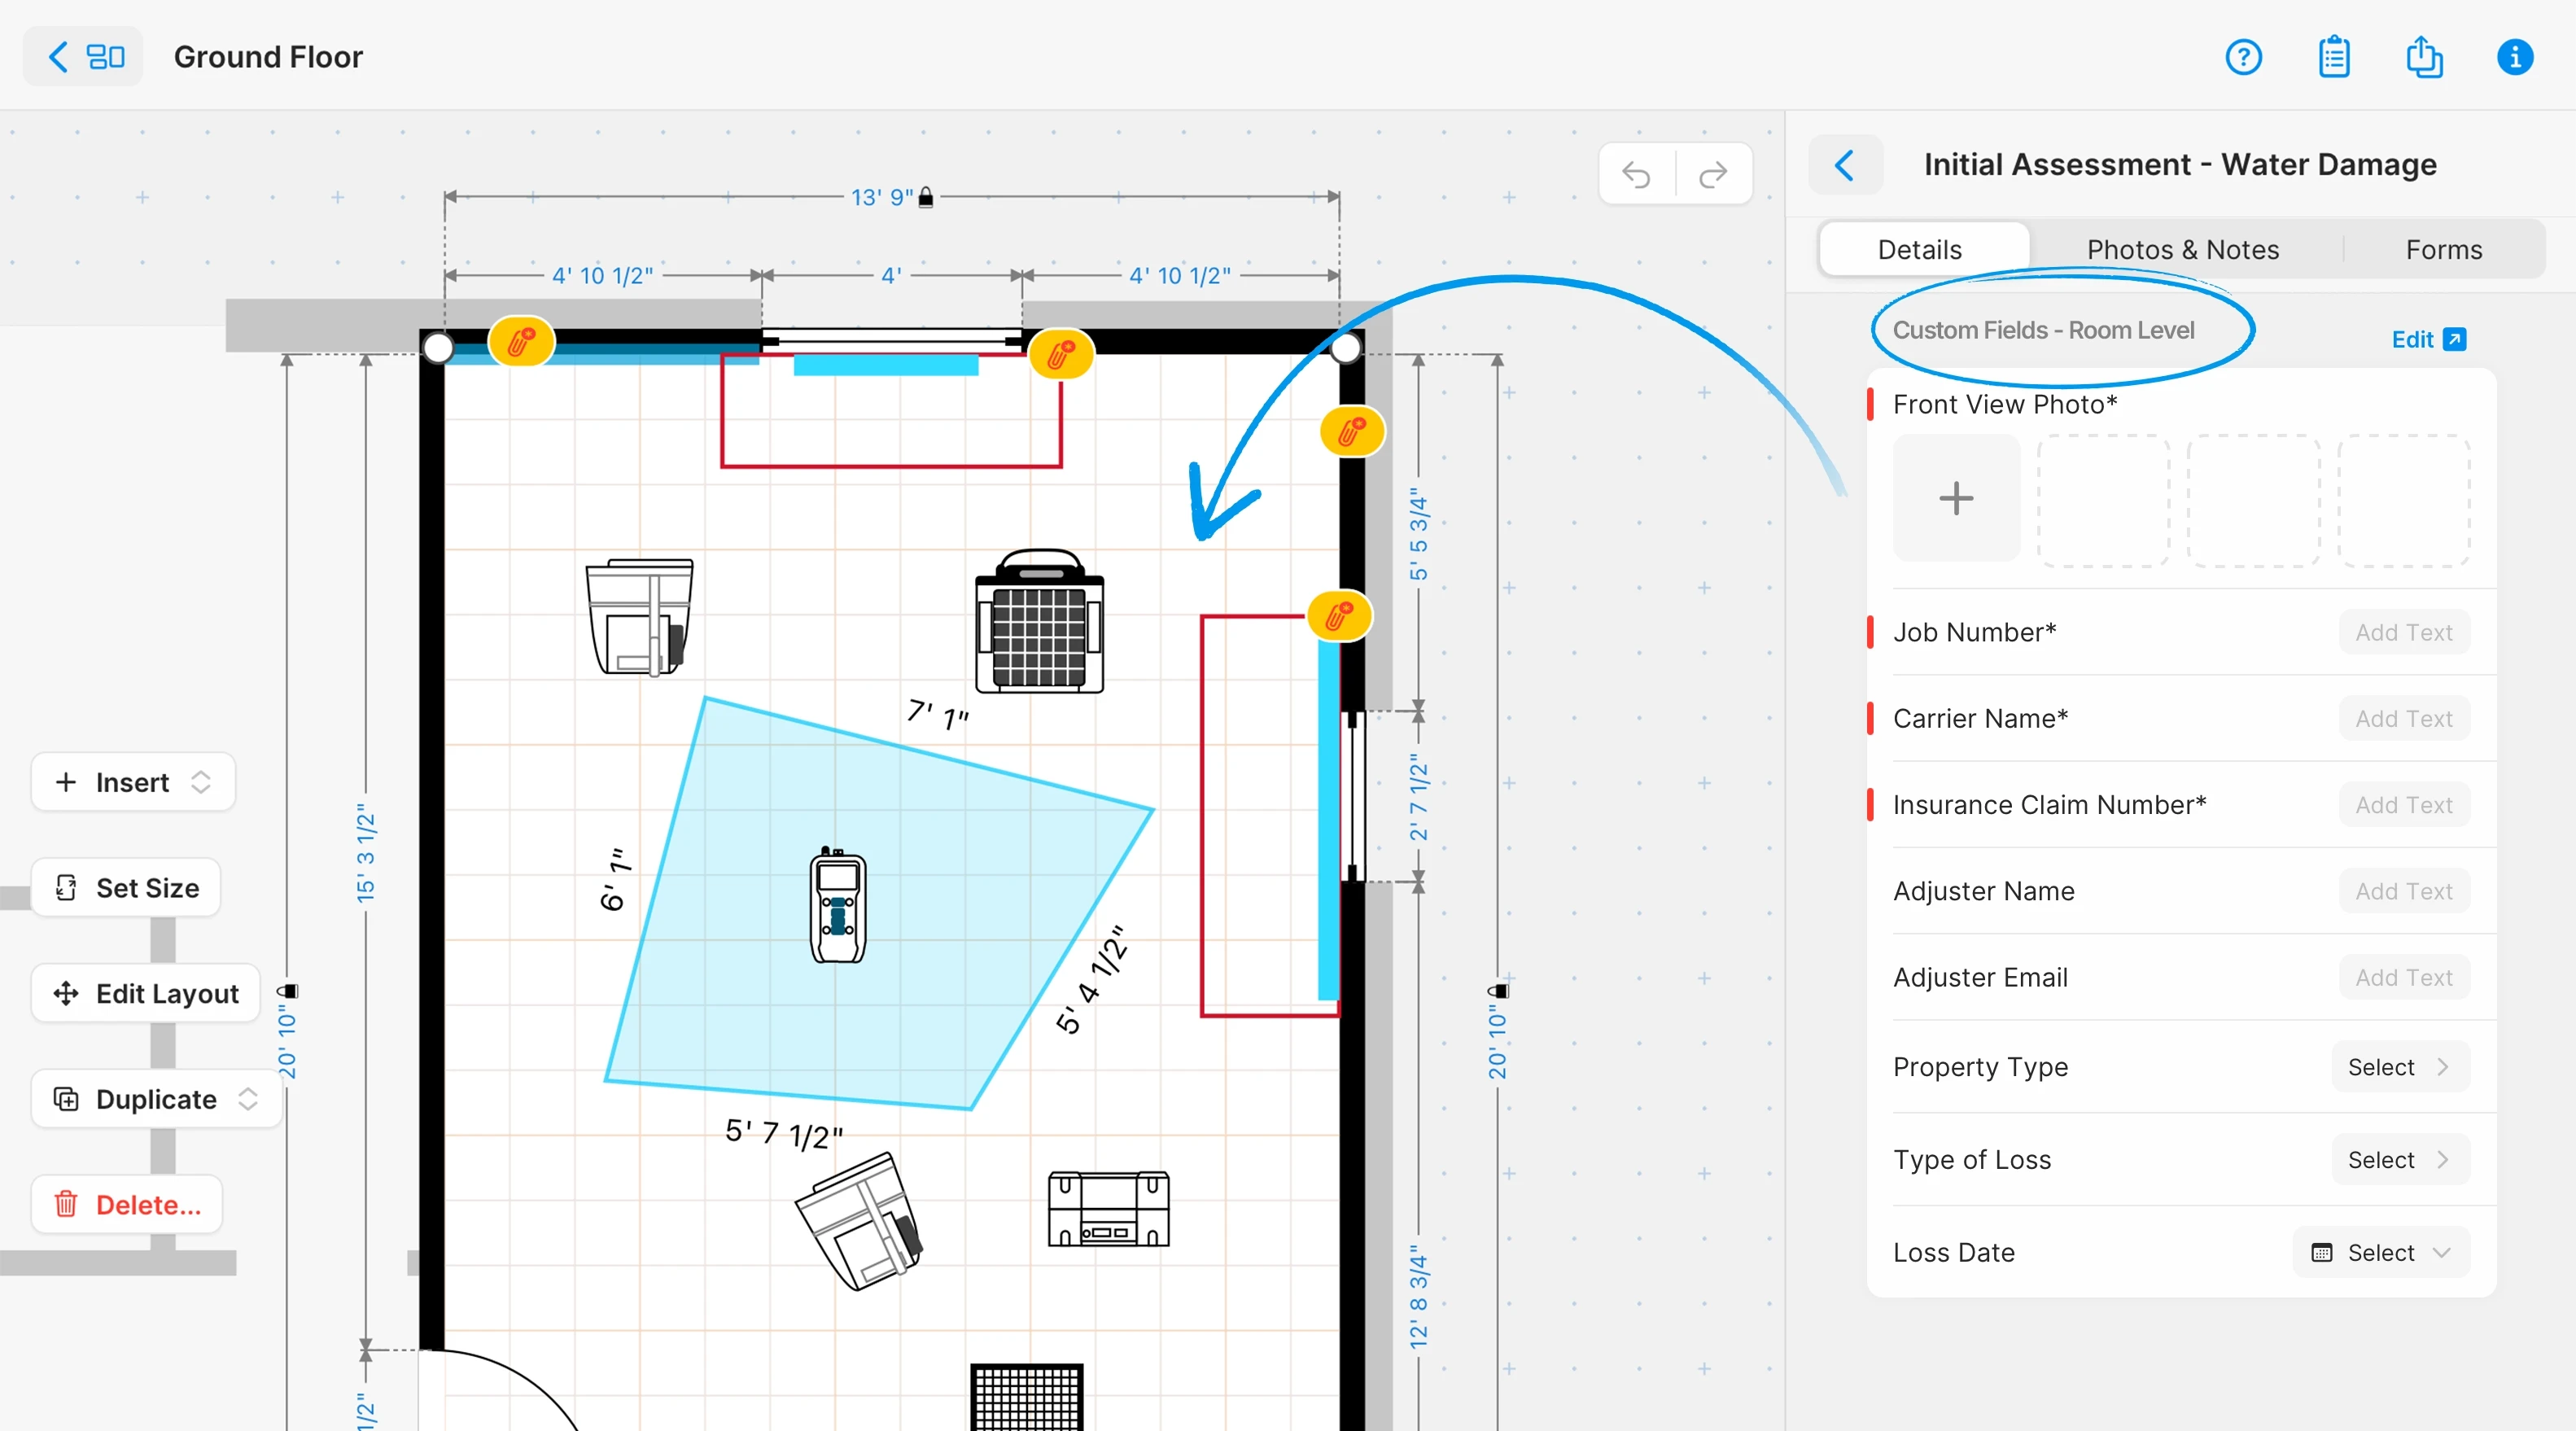The image size is (2576, 1431).
Task: Click the share export icon
Action: coord(2423,57)
